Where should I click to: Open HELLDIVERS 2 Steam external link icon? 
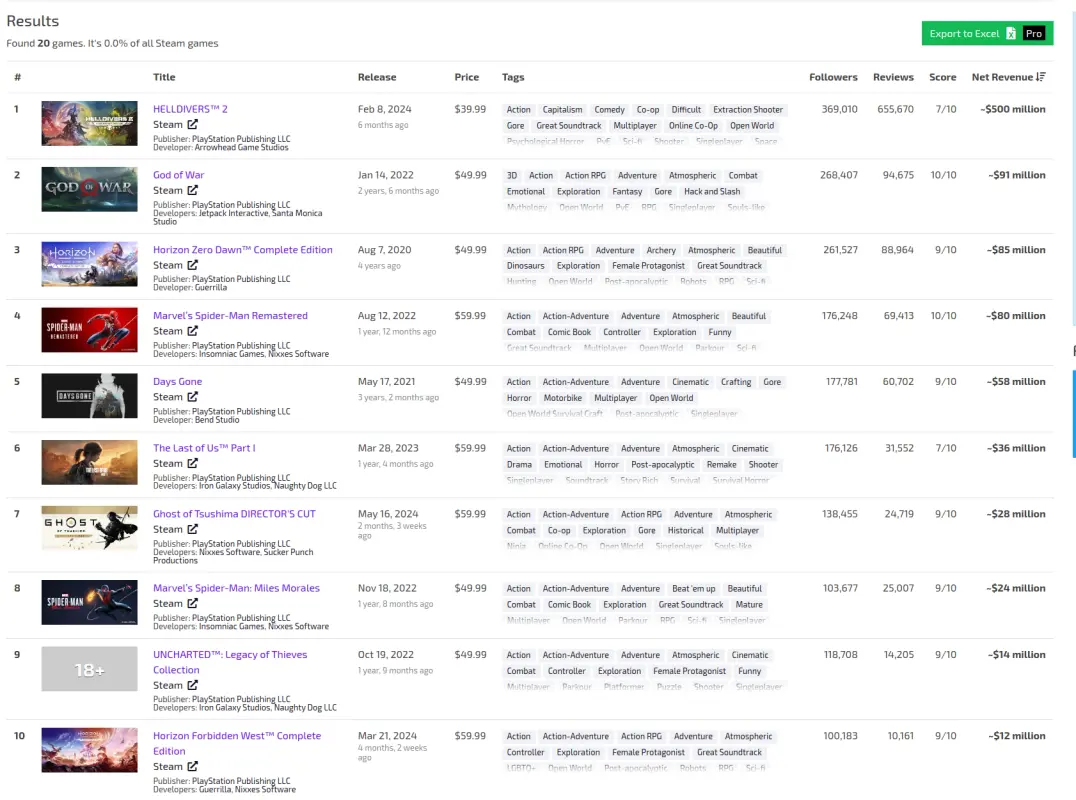[193, 124]
